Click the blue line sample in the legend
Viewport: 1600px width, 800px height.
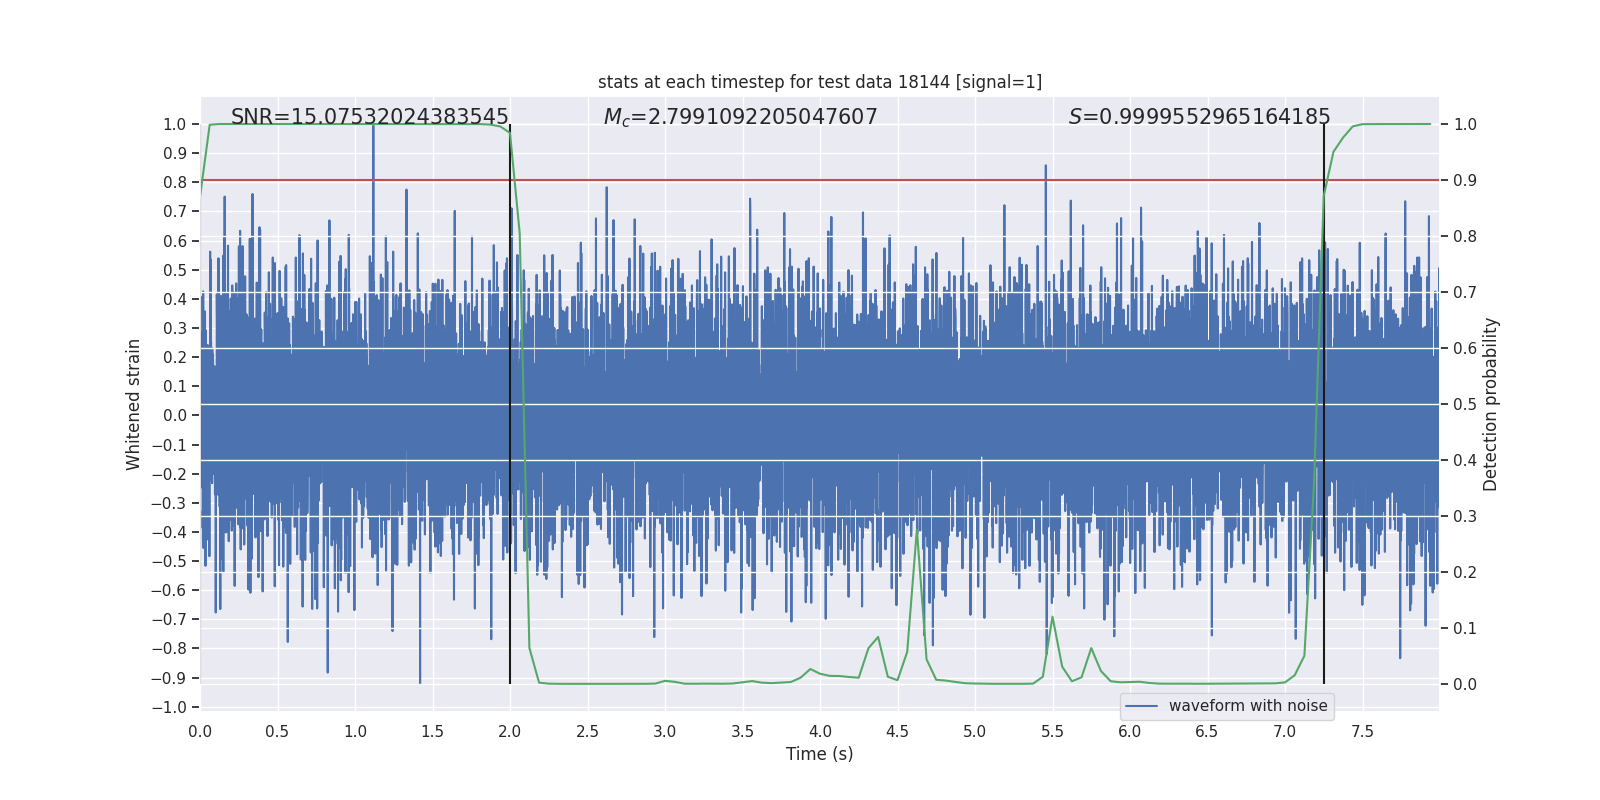1141,706
